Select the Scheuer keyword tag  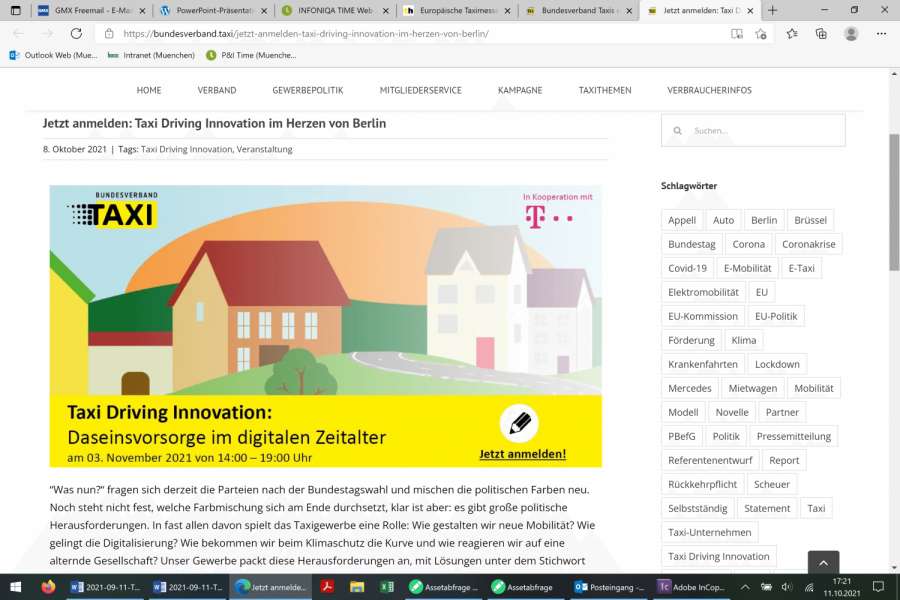point(771,484)
